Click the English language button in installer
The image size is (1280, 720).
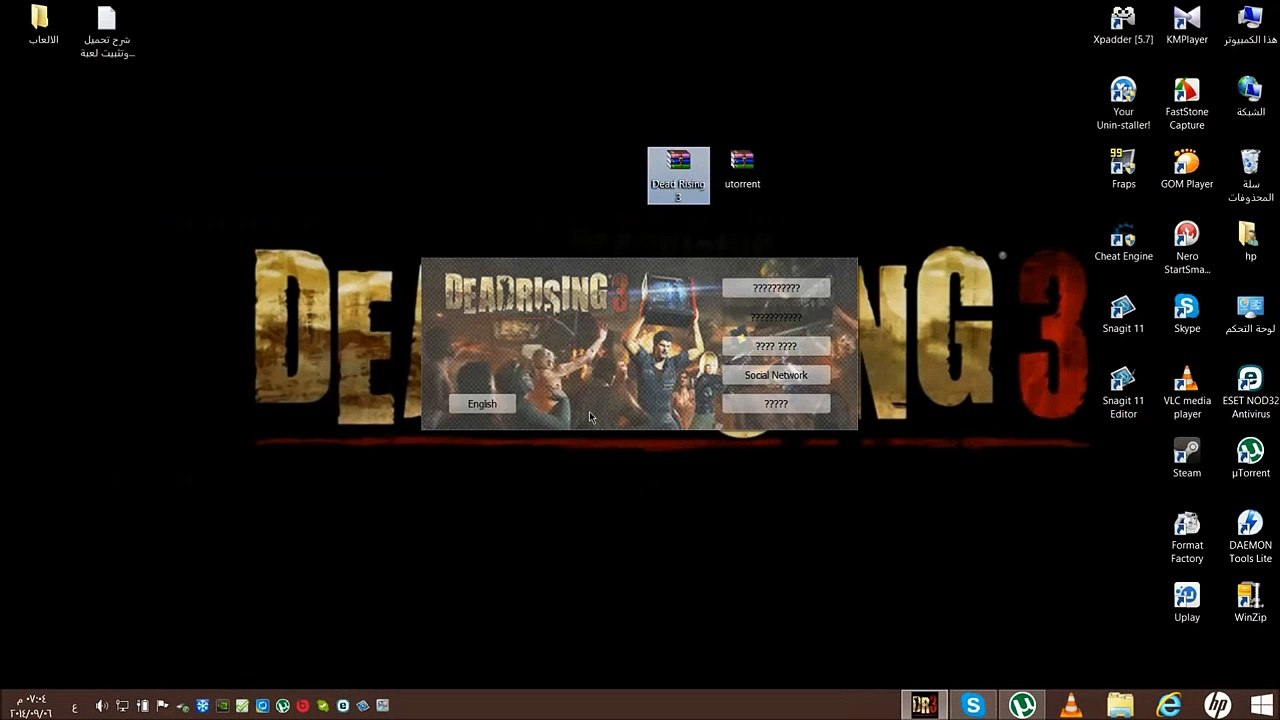pyautogui.click(x=482, y=404)
